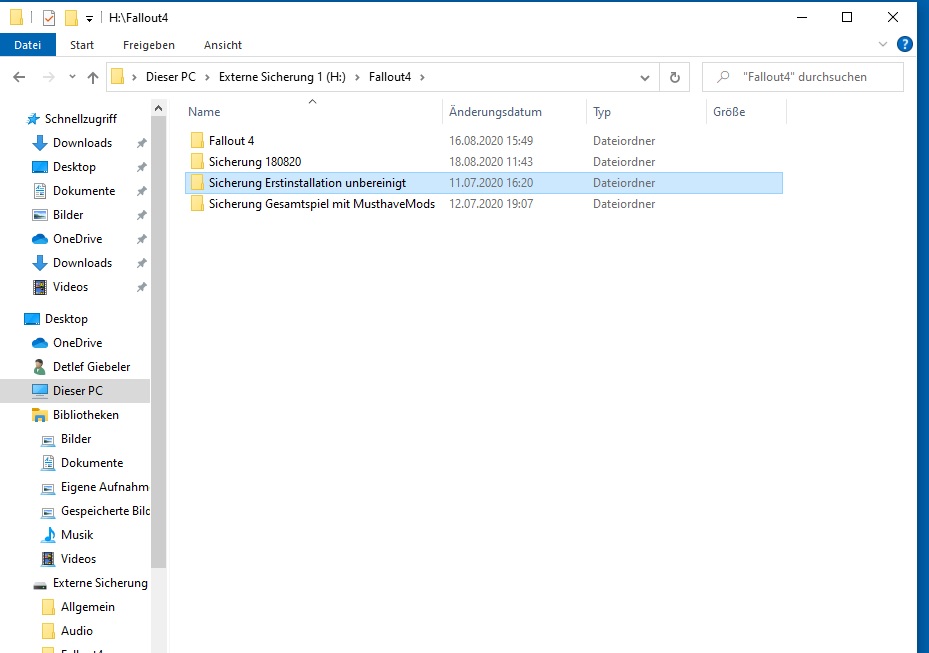Switch to the Ansicht ribbon tab
Image resolution: width=929 pixels, height=653 pixels.
pyautogui.click(x=222, y=45)
